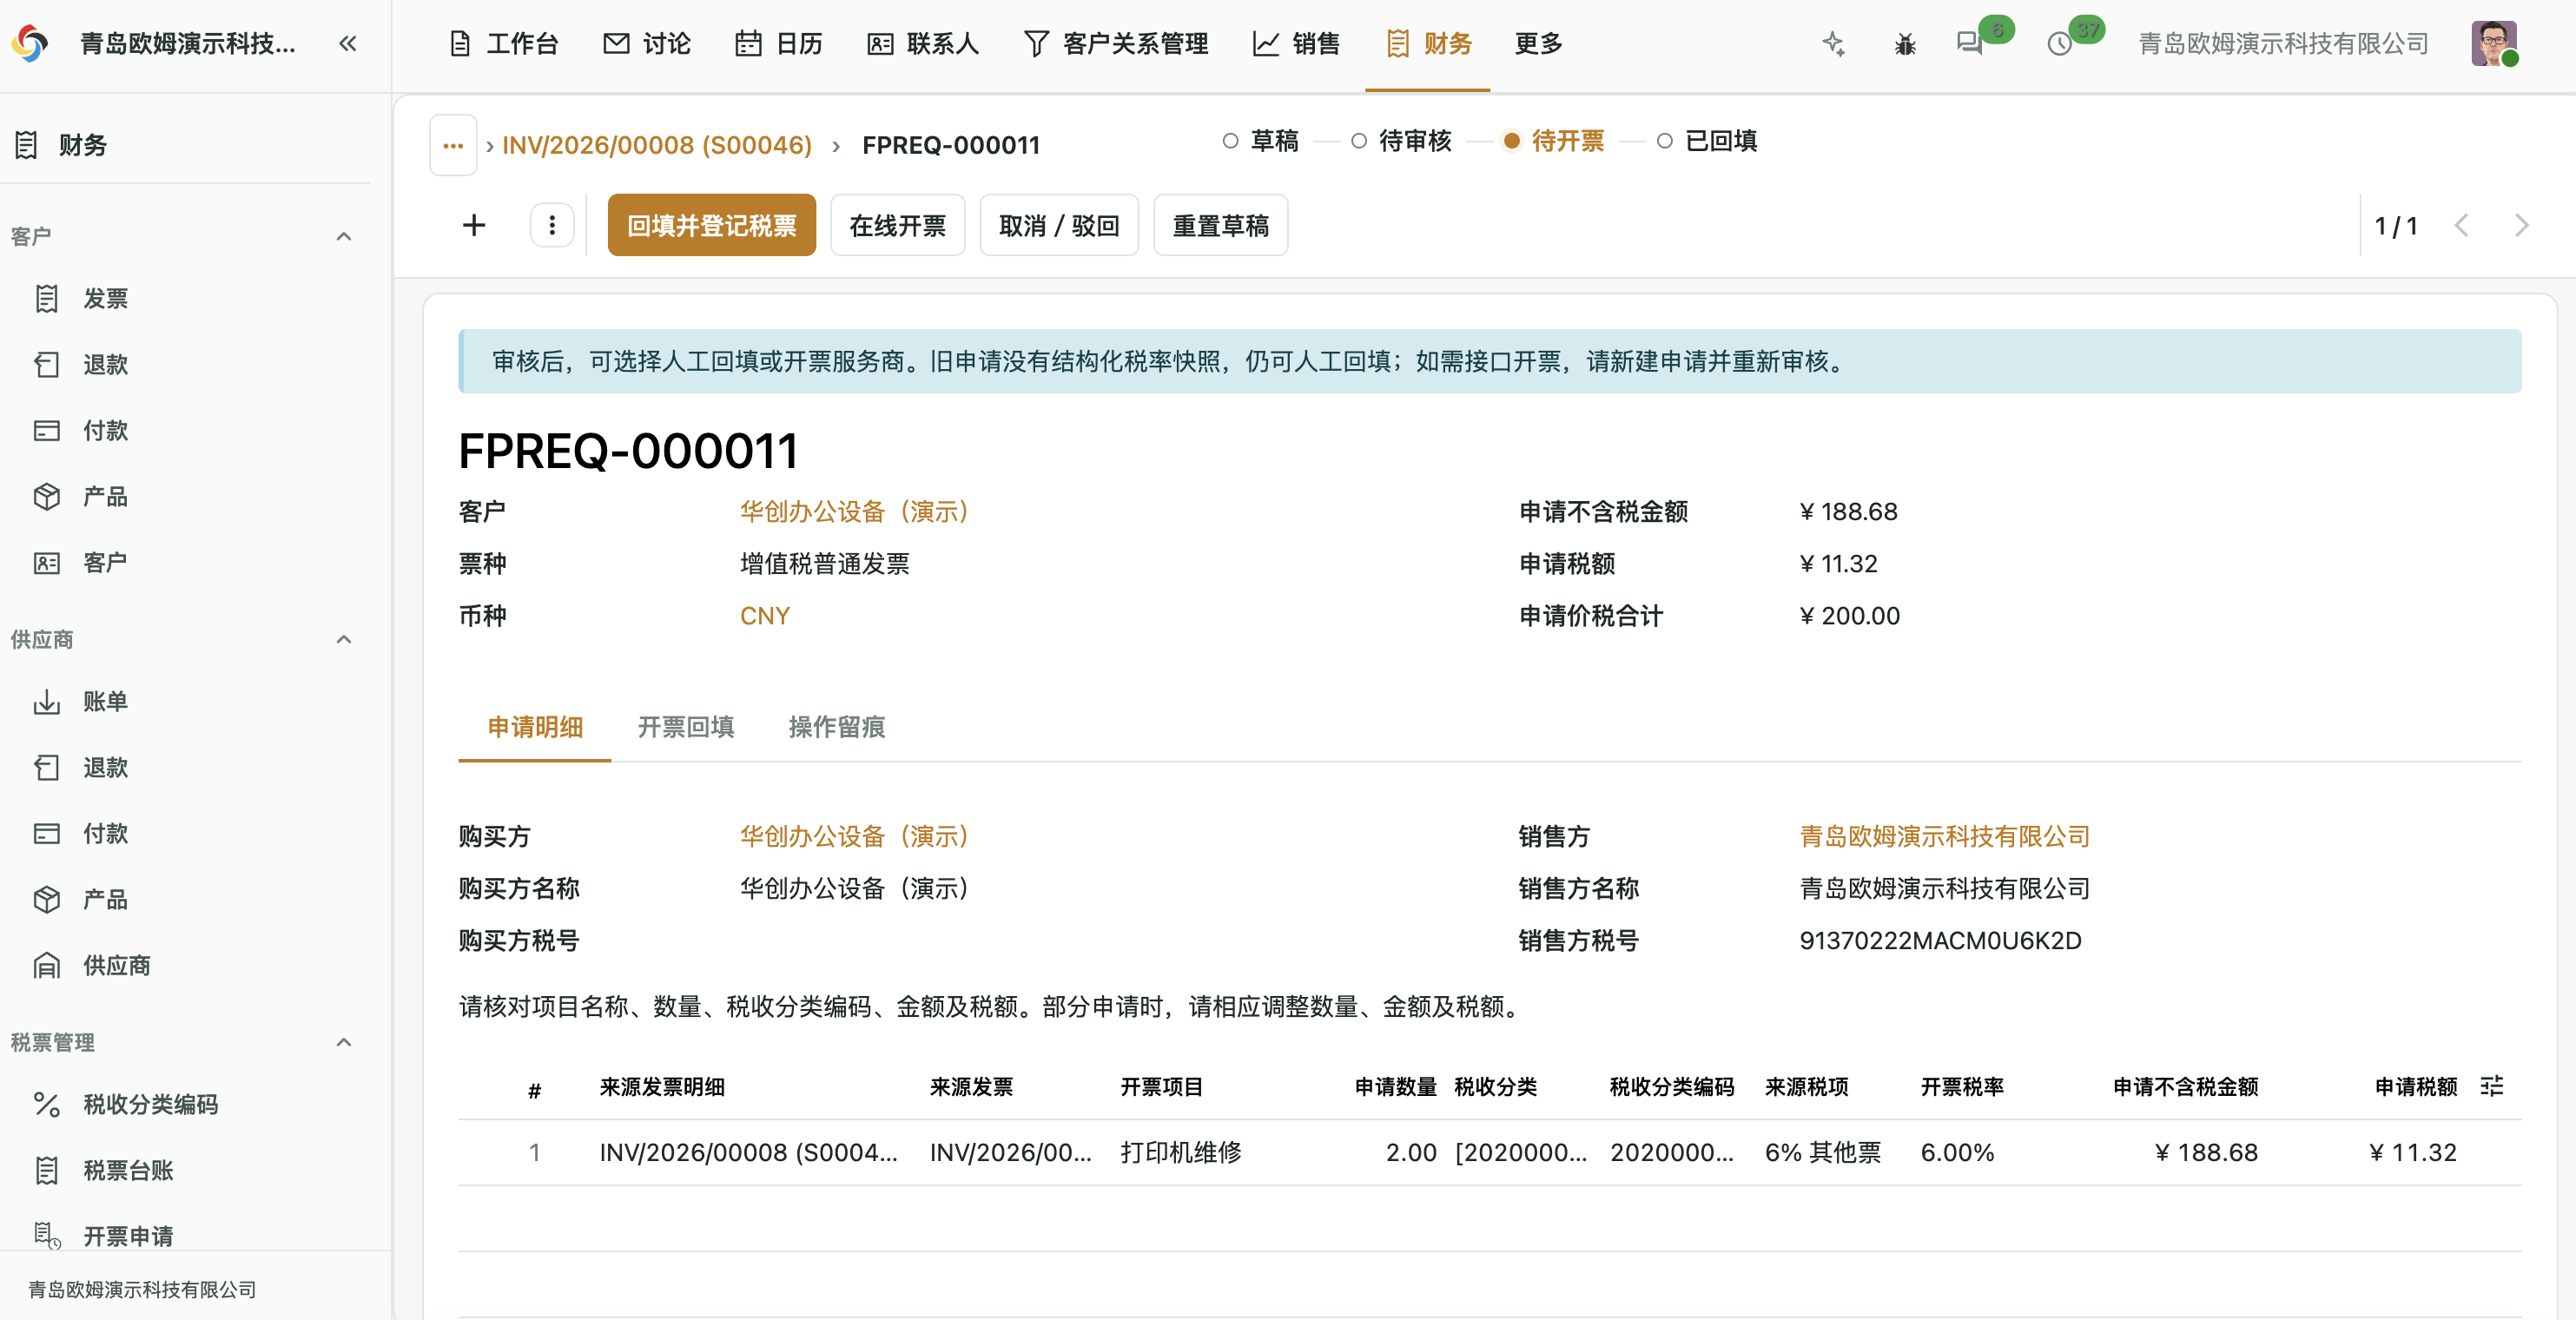
Task: Set status to 待审核
Action: click(x=1401, y=141)
